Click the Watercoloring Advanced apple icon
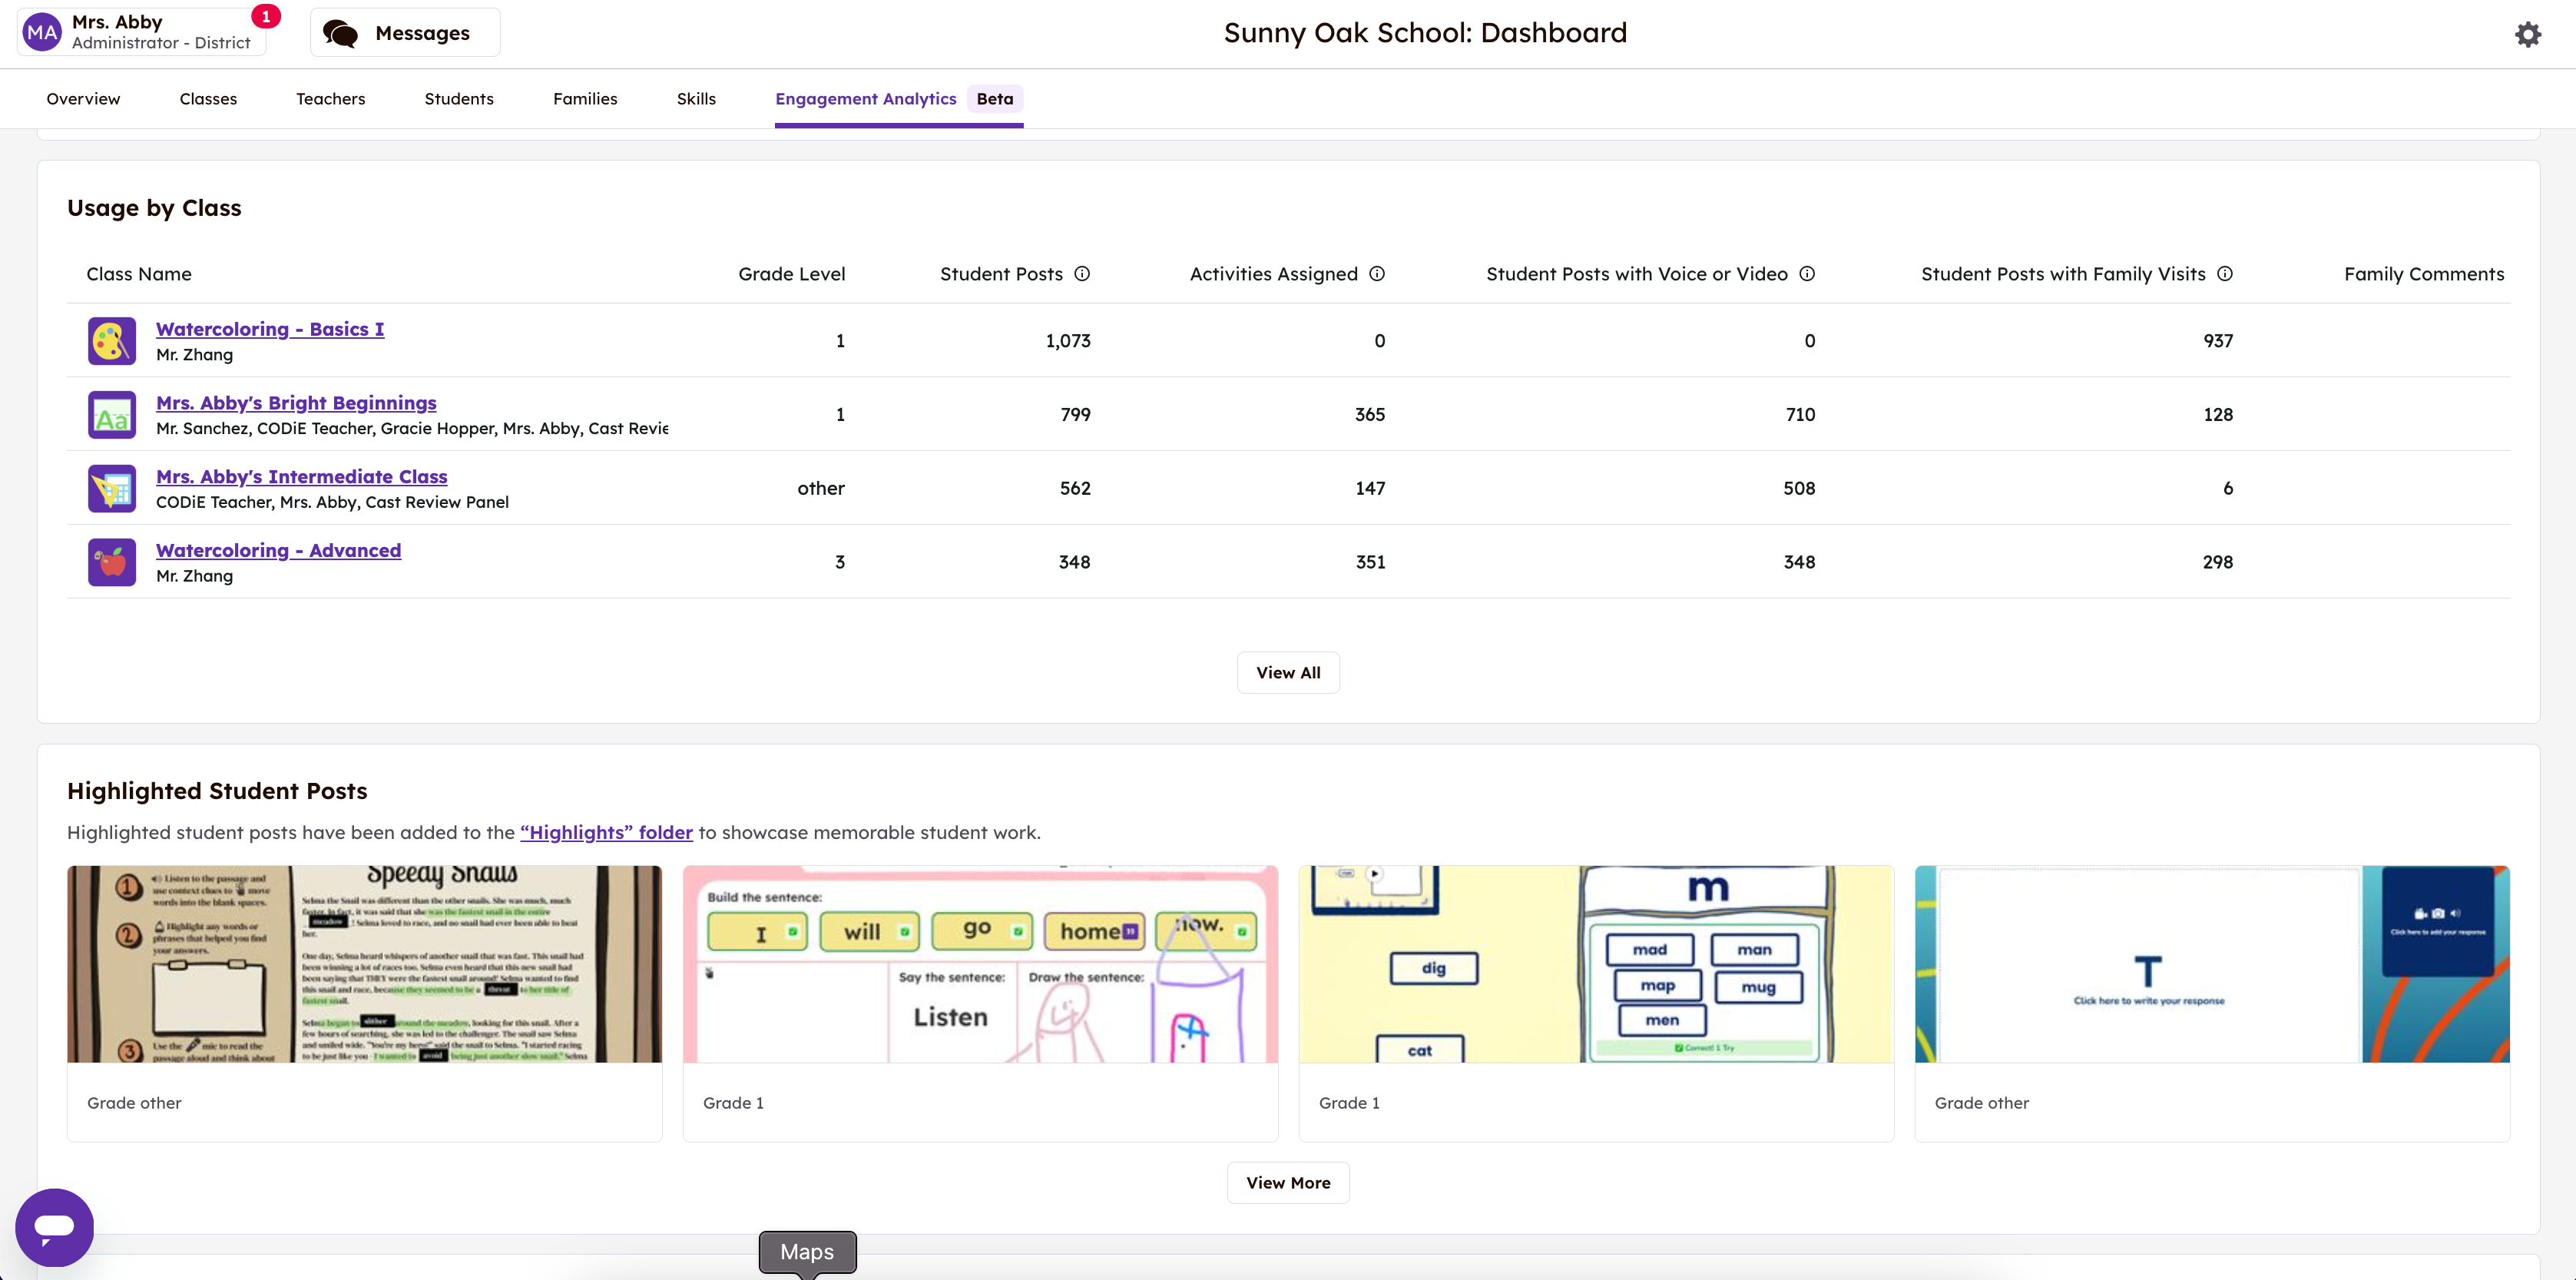This screenshot has width=2576, height=1280. (111, 562)
